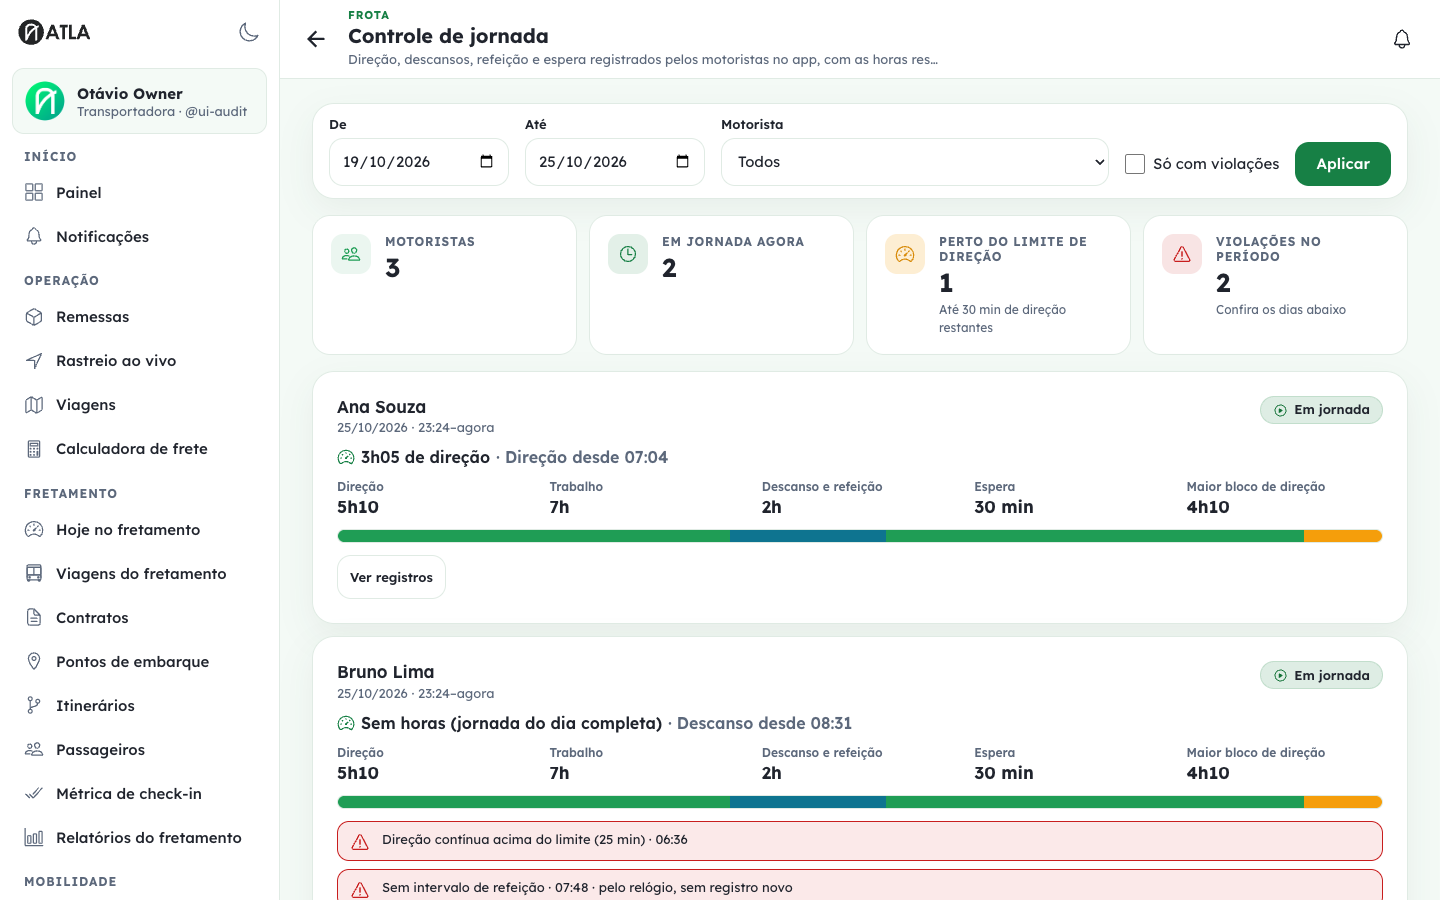This screenshot has width=1440, height=900.
Task: Open the Até date picker calendar icon
Action: pyautogui.click(x=683, y=162)
